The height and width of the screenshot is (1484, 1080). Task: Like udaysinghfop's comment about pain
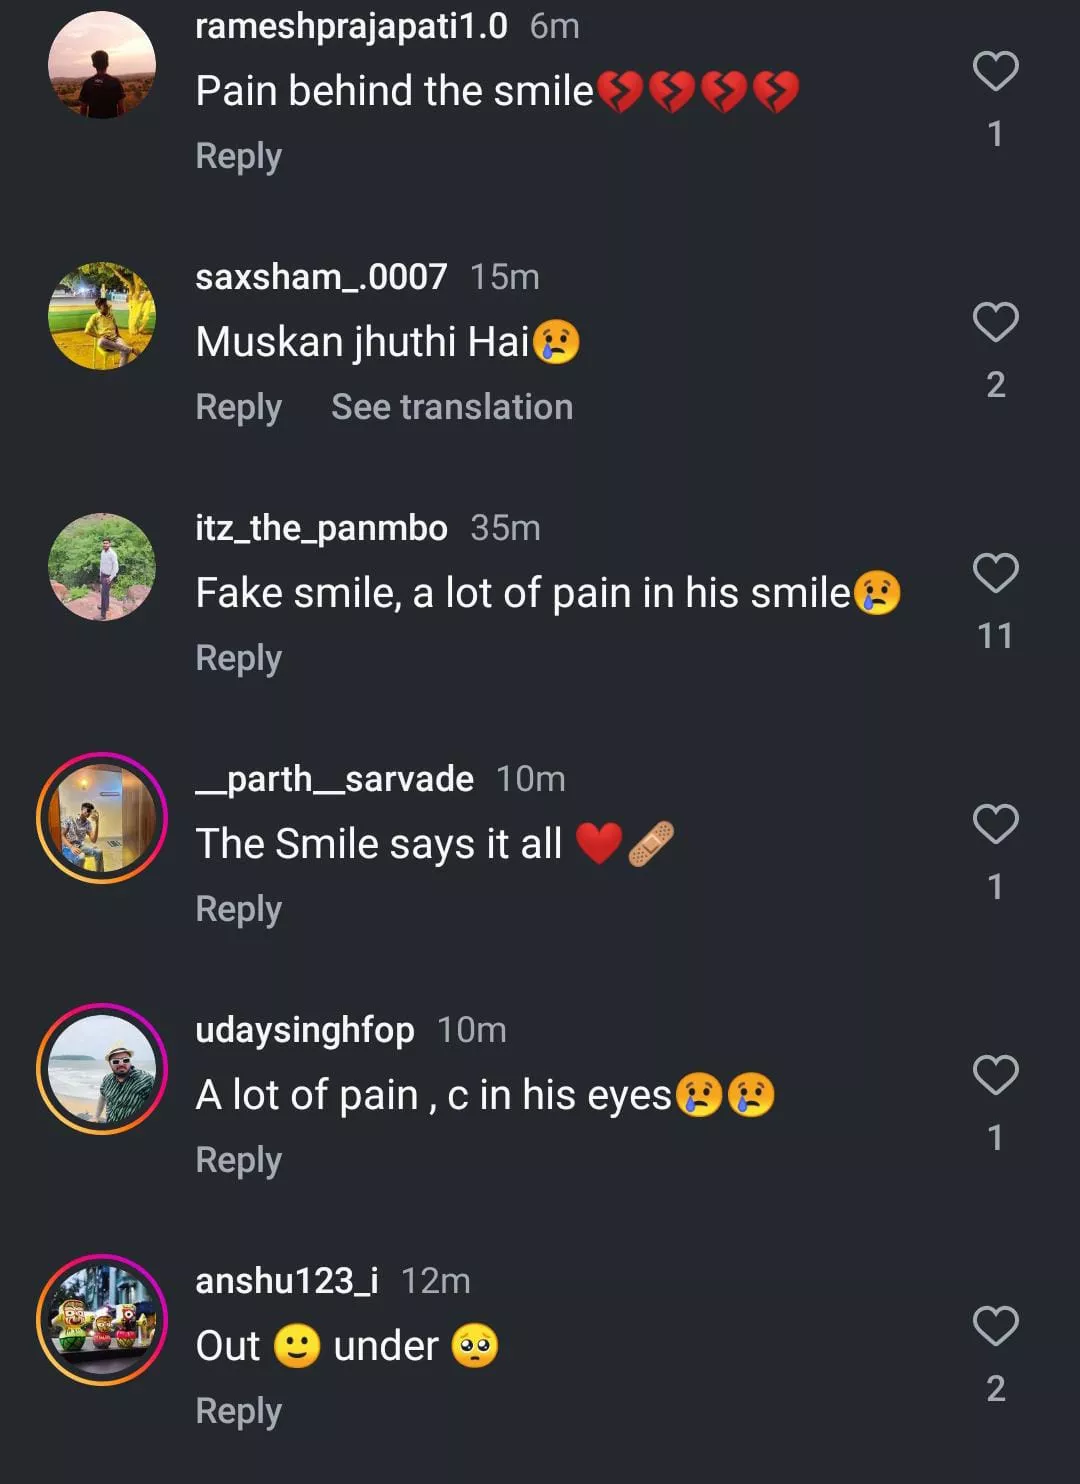(995, 1075)
